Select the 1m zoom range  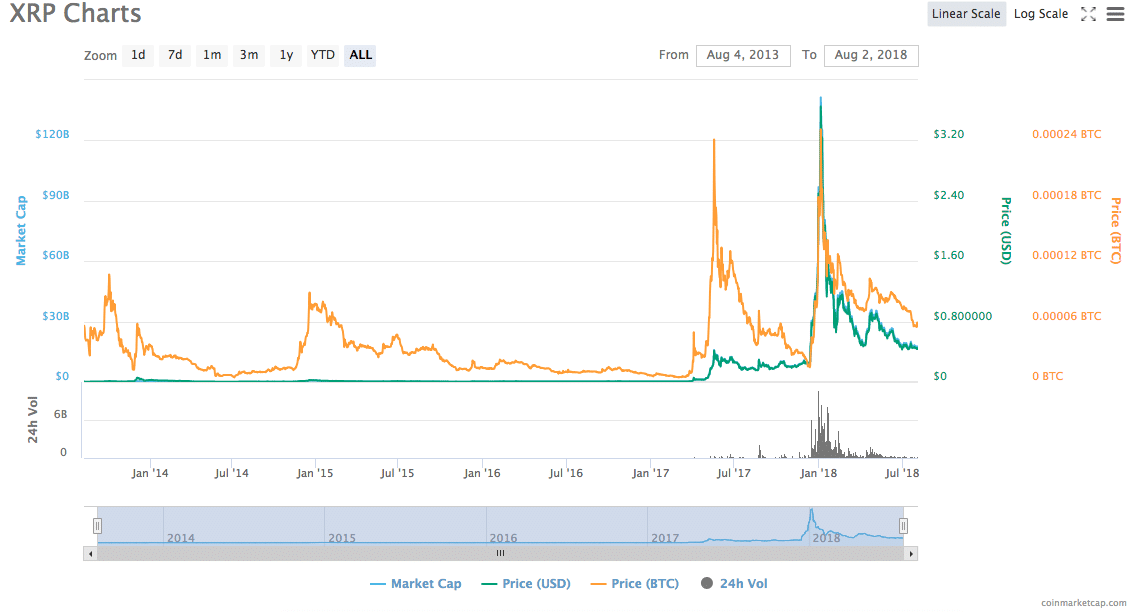212,55
